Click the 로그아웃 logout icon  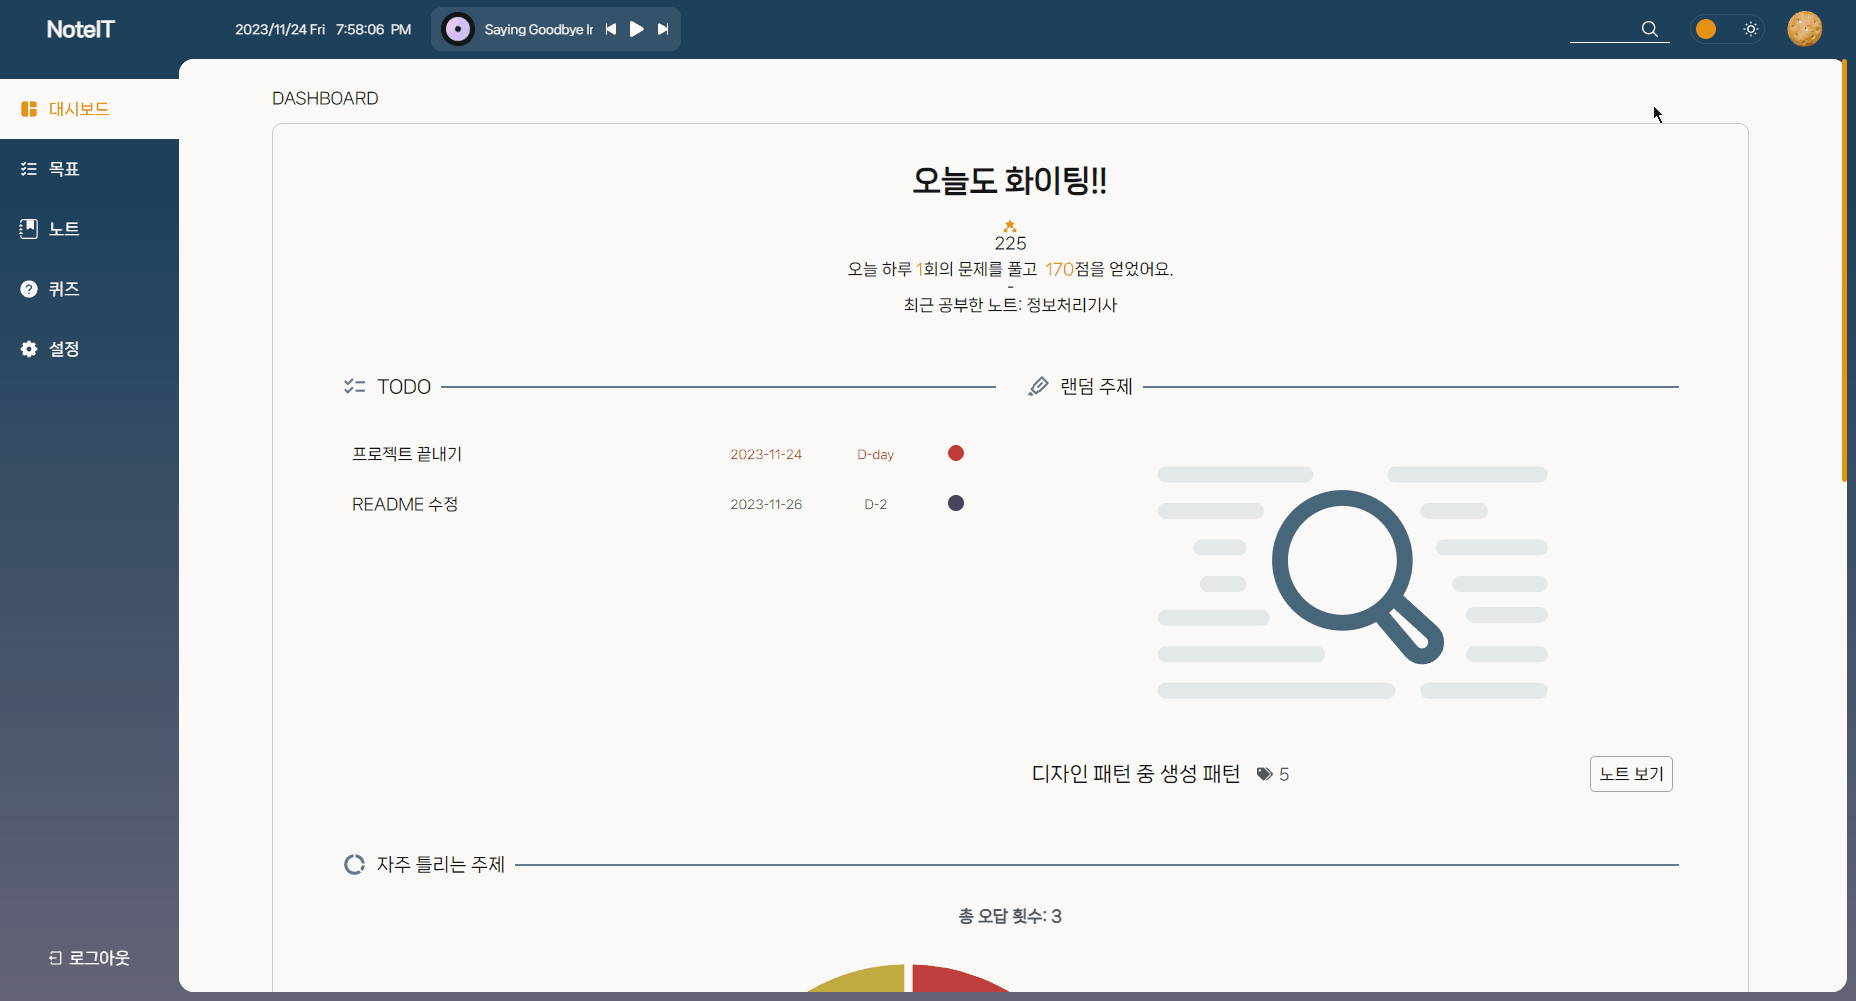pyautogui.click(x=53, y=957)
